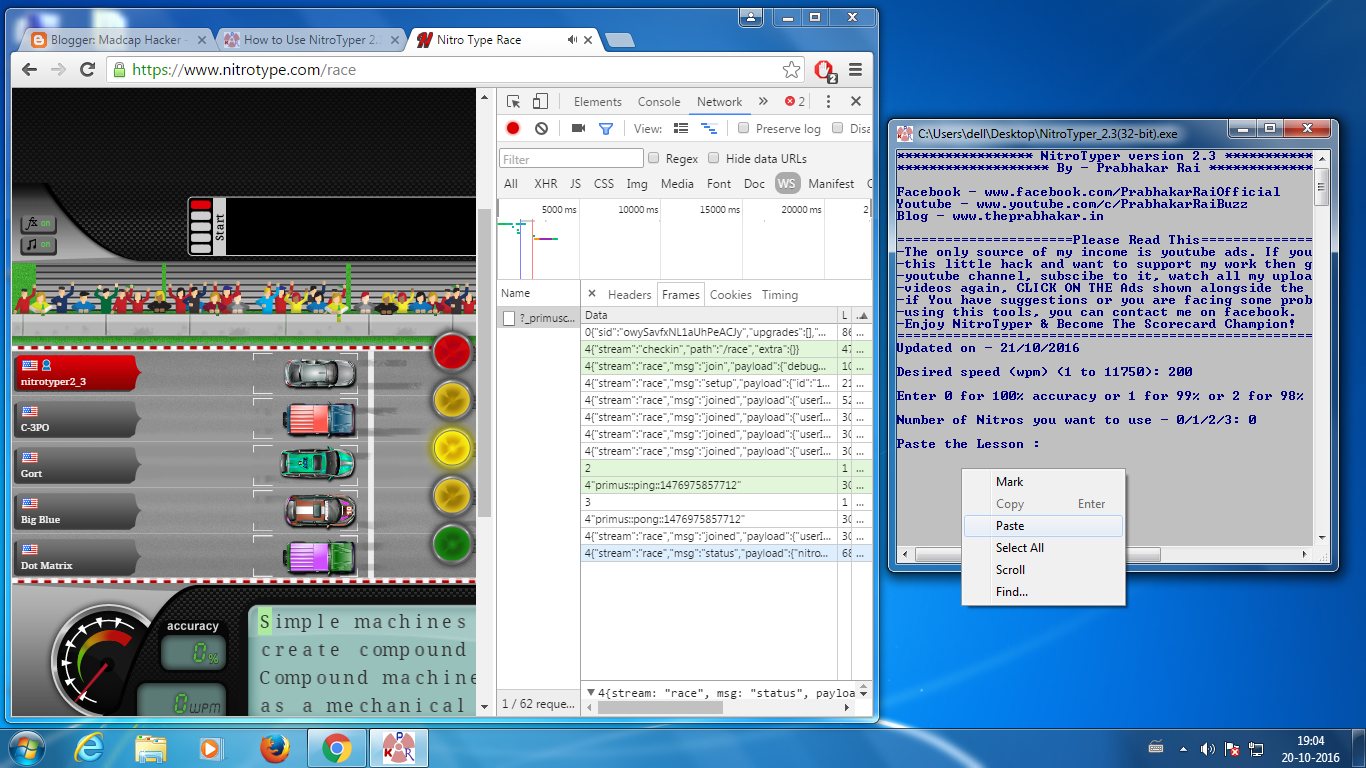Expand more DevTools tabs chevron
The image size is (1366, 768).
pyautogui.click(x=763, y=101)
